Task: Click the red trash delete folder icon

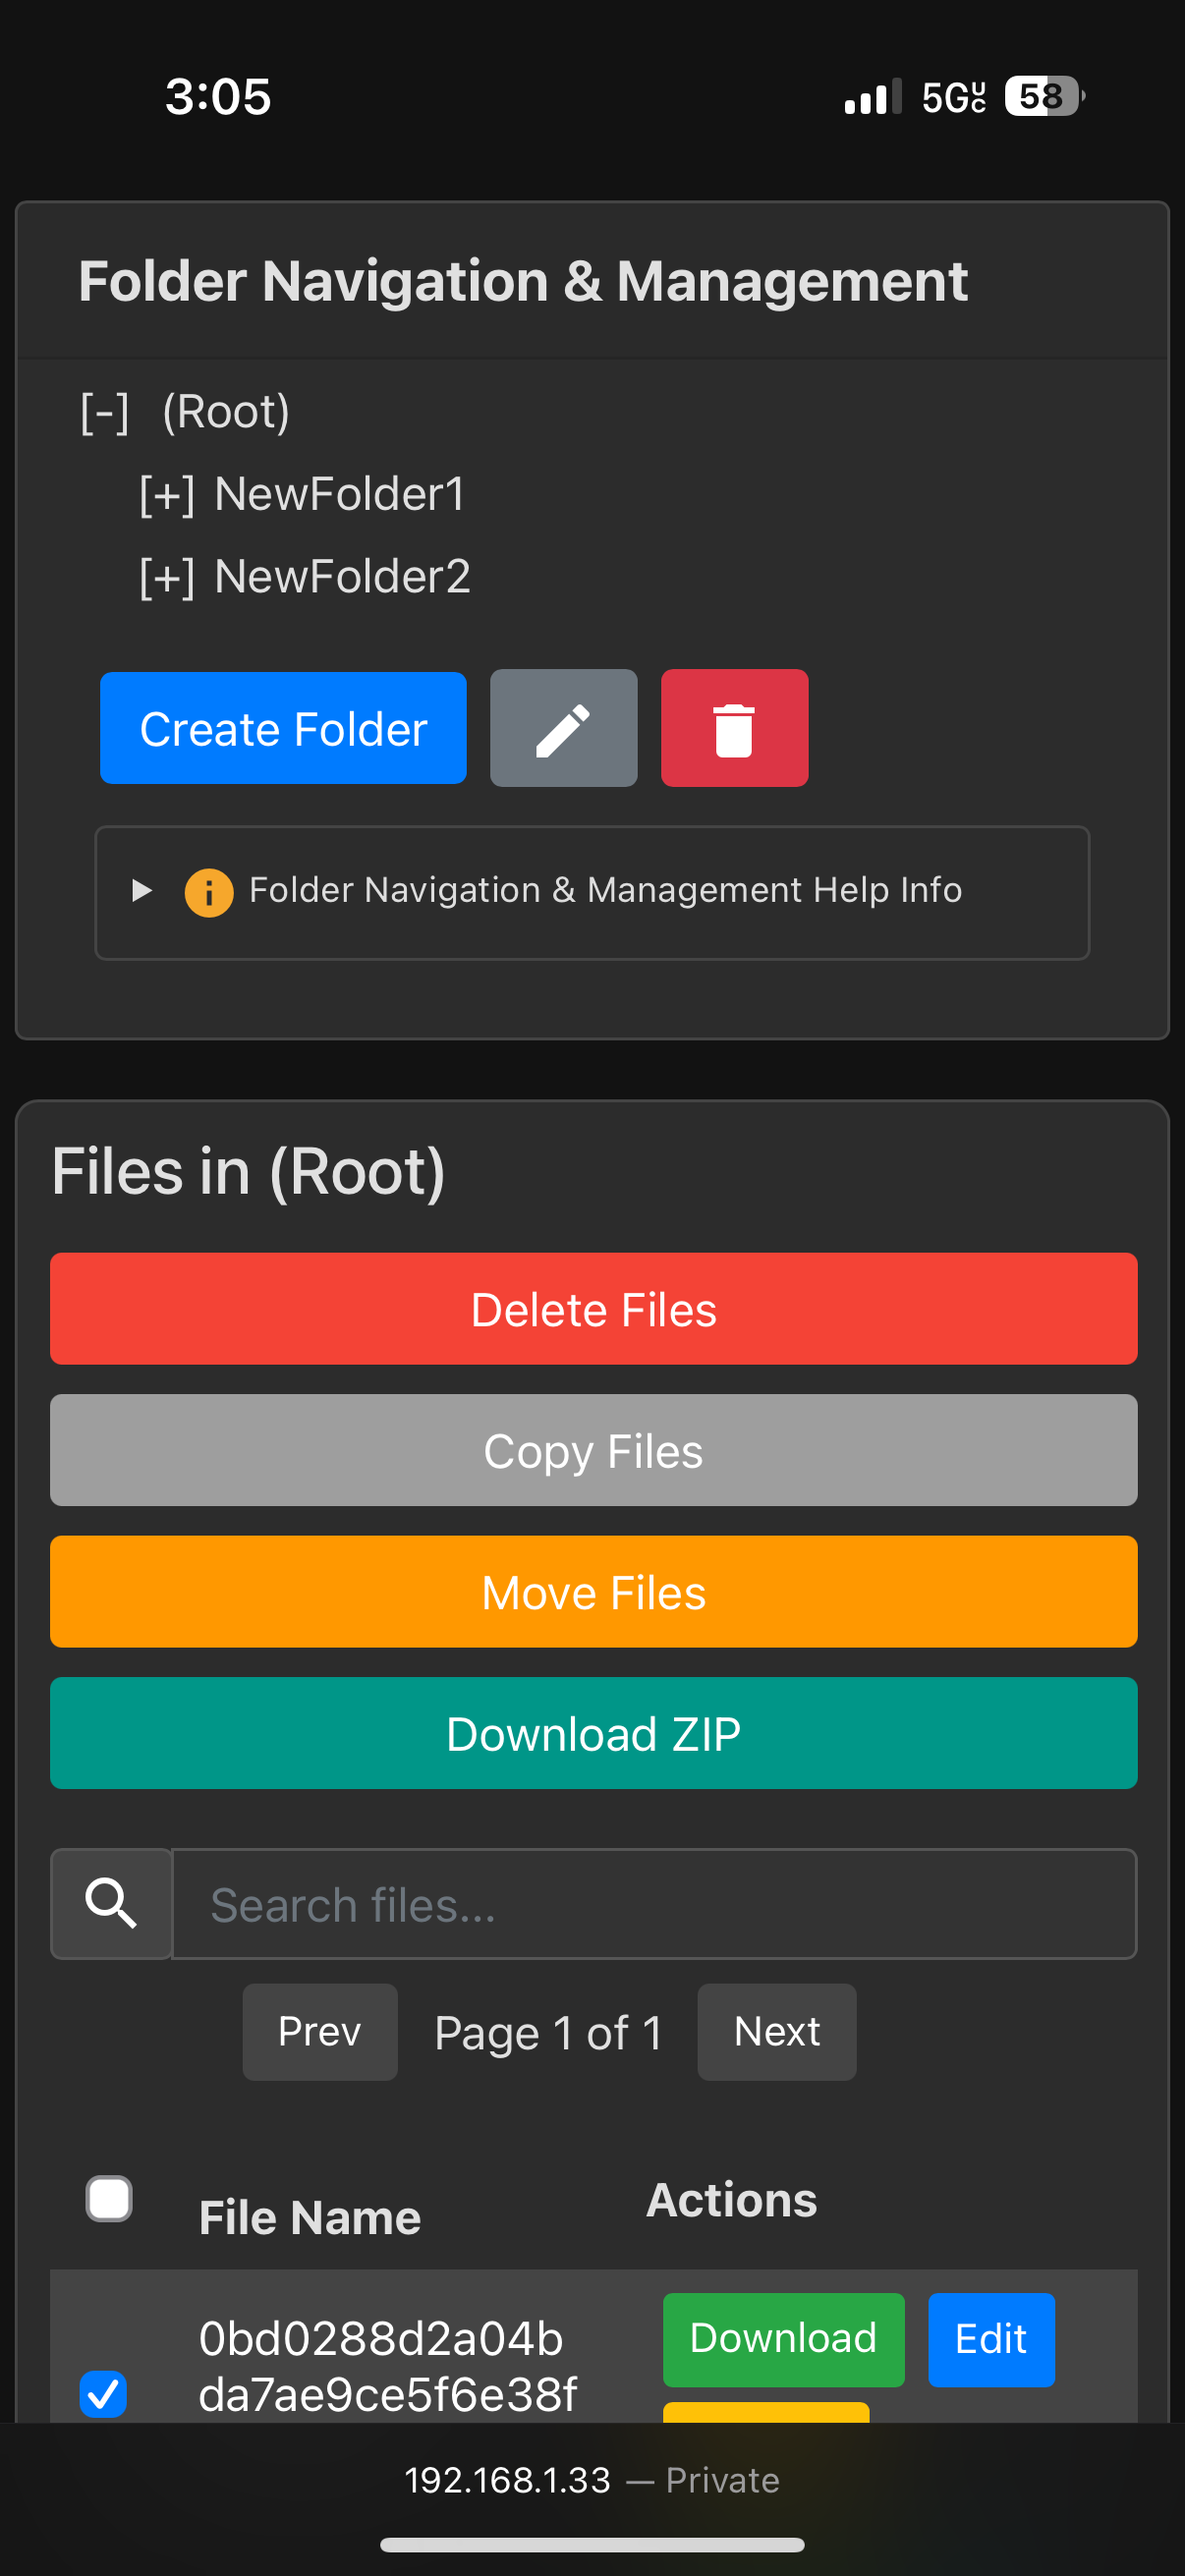Action: click(x=734, y=728)
